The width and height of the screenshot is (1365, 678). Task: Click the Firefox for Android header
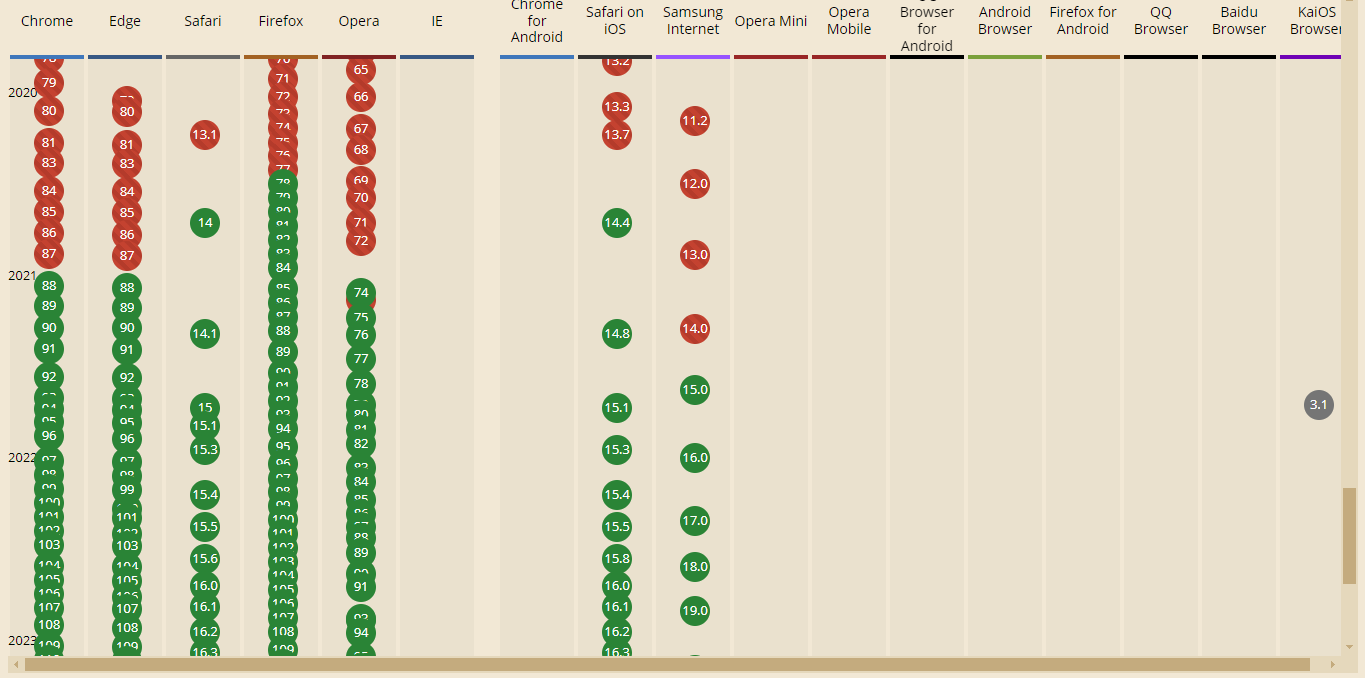point(1083,21)
